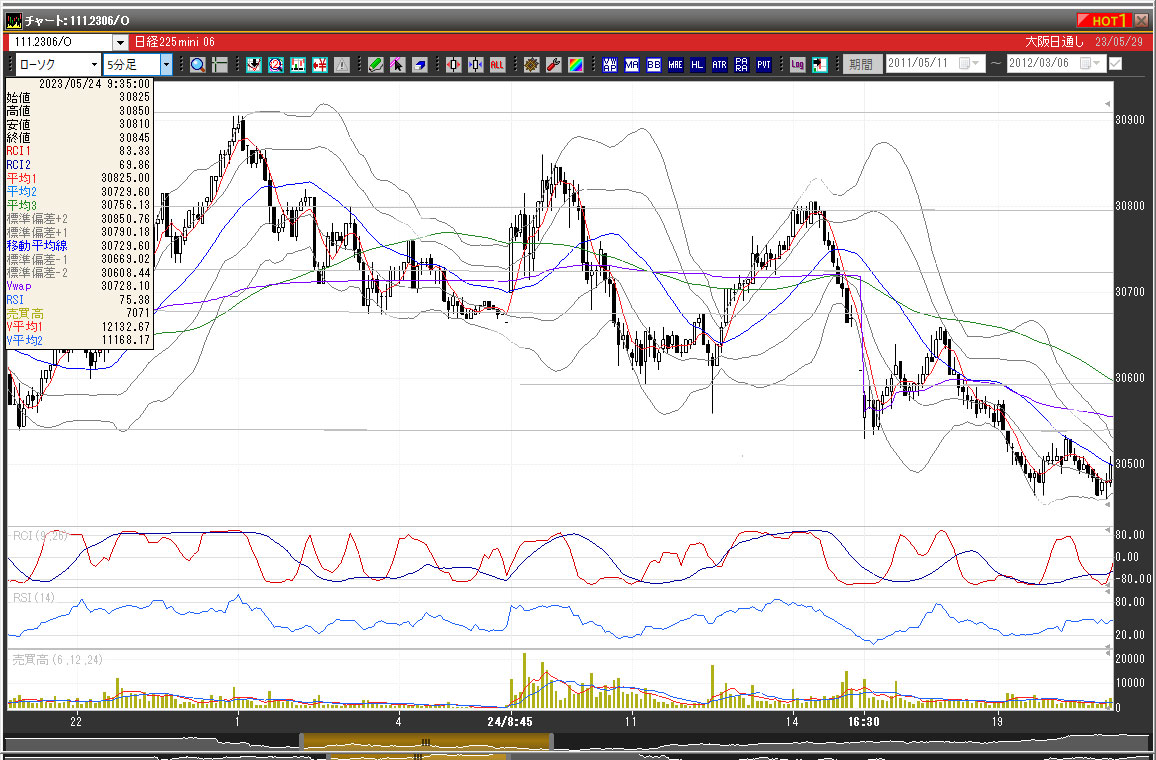The height and width of the screenshot is (760, 1156).
Task: Click the 日経225mini 06 instrument name
Action: click(175, 43)
